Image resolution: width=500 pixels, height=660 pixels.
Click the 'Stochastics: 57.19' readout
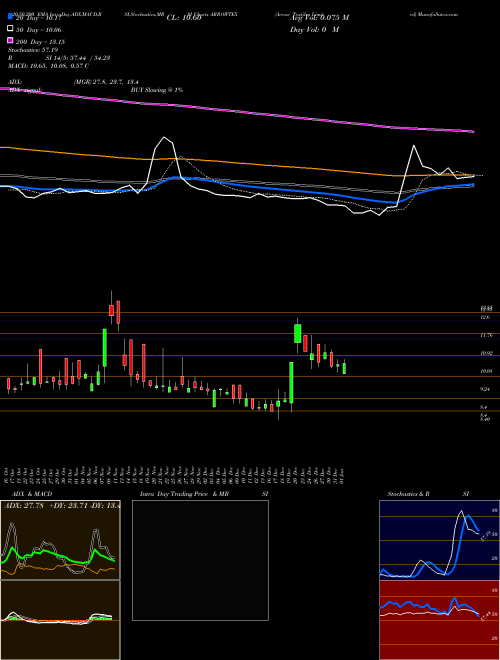[x=33, y=50]
